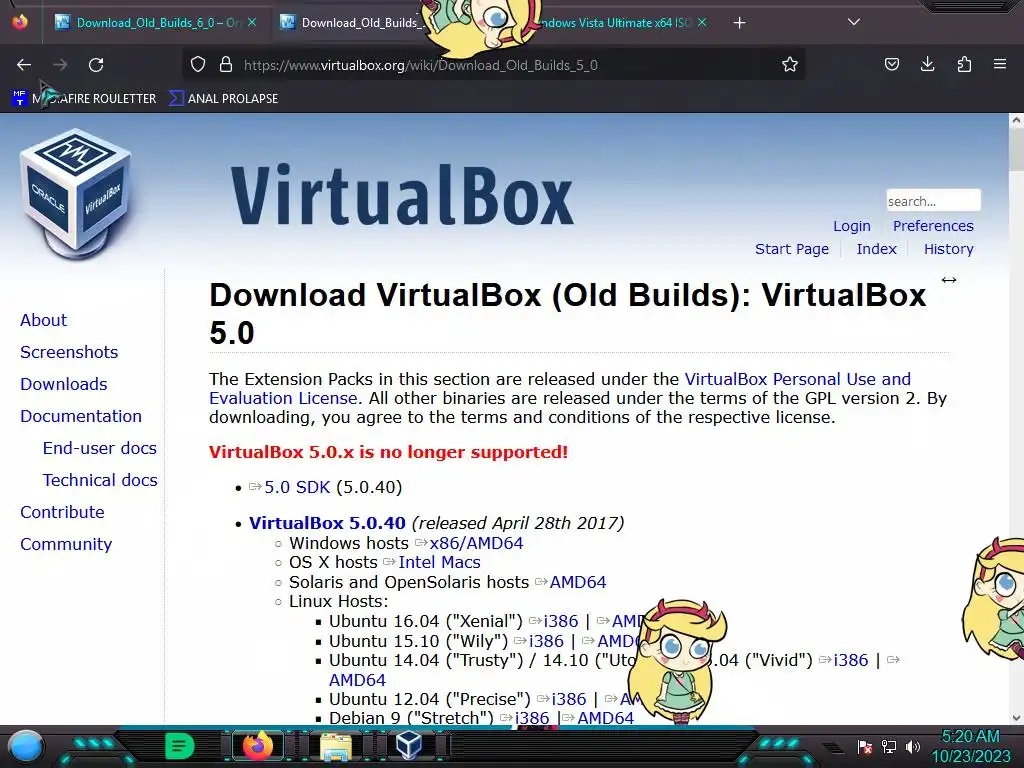Open VirtualBox Personal Use and license link
This screenshot has height=768, width=1024.
[797, 379]
